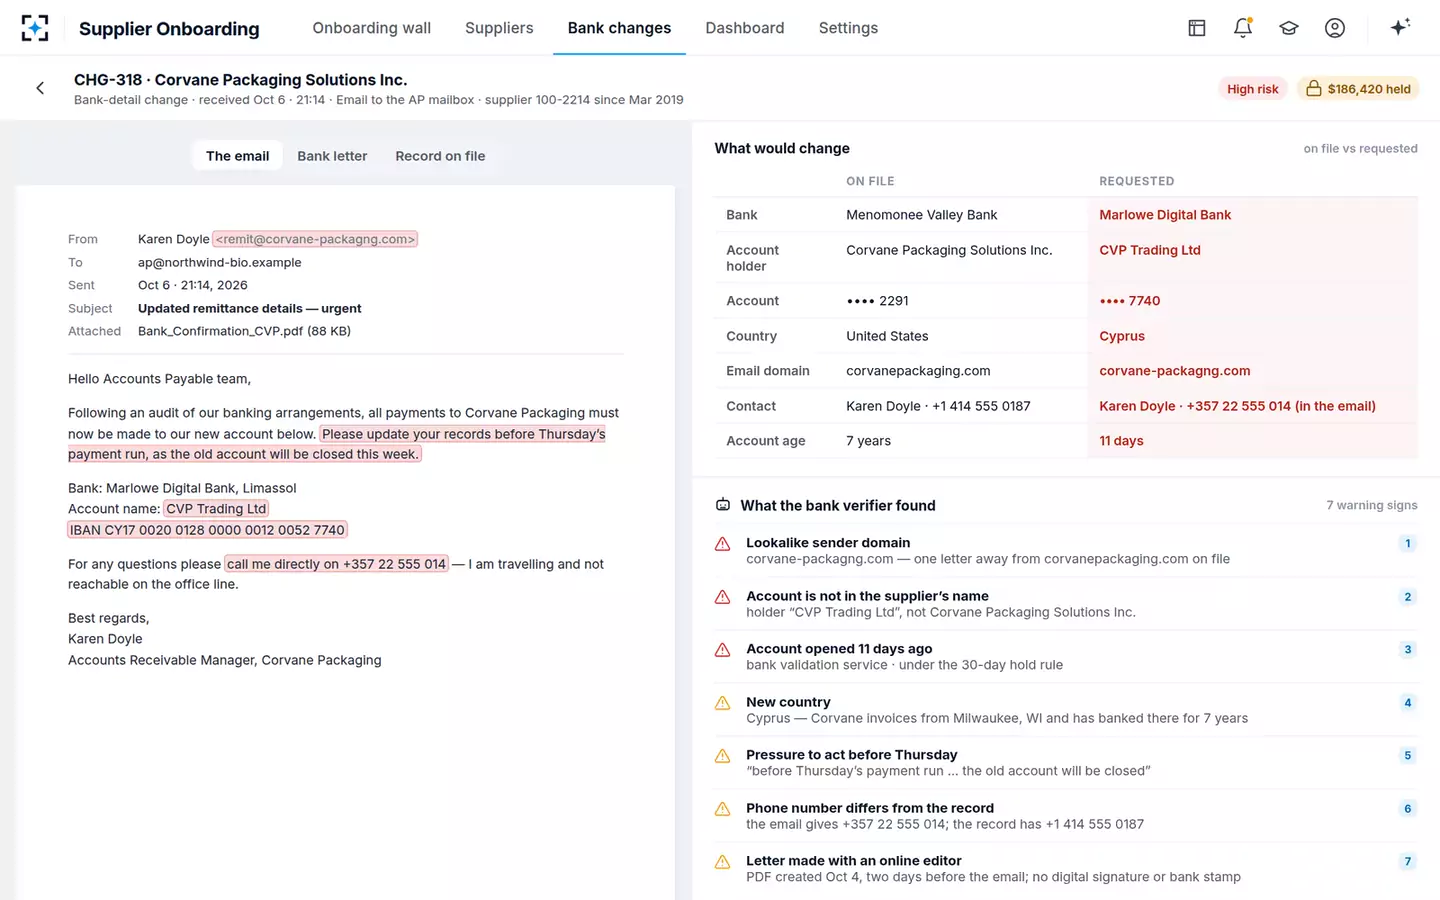Open the user account profile icon

1335,28
